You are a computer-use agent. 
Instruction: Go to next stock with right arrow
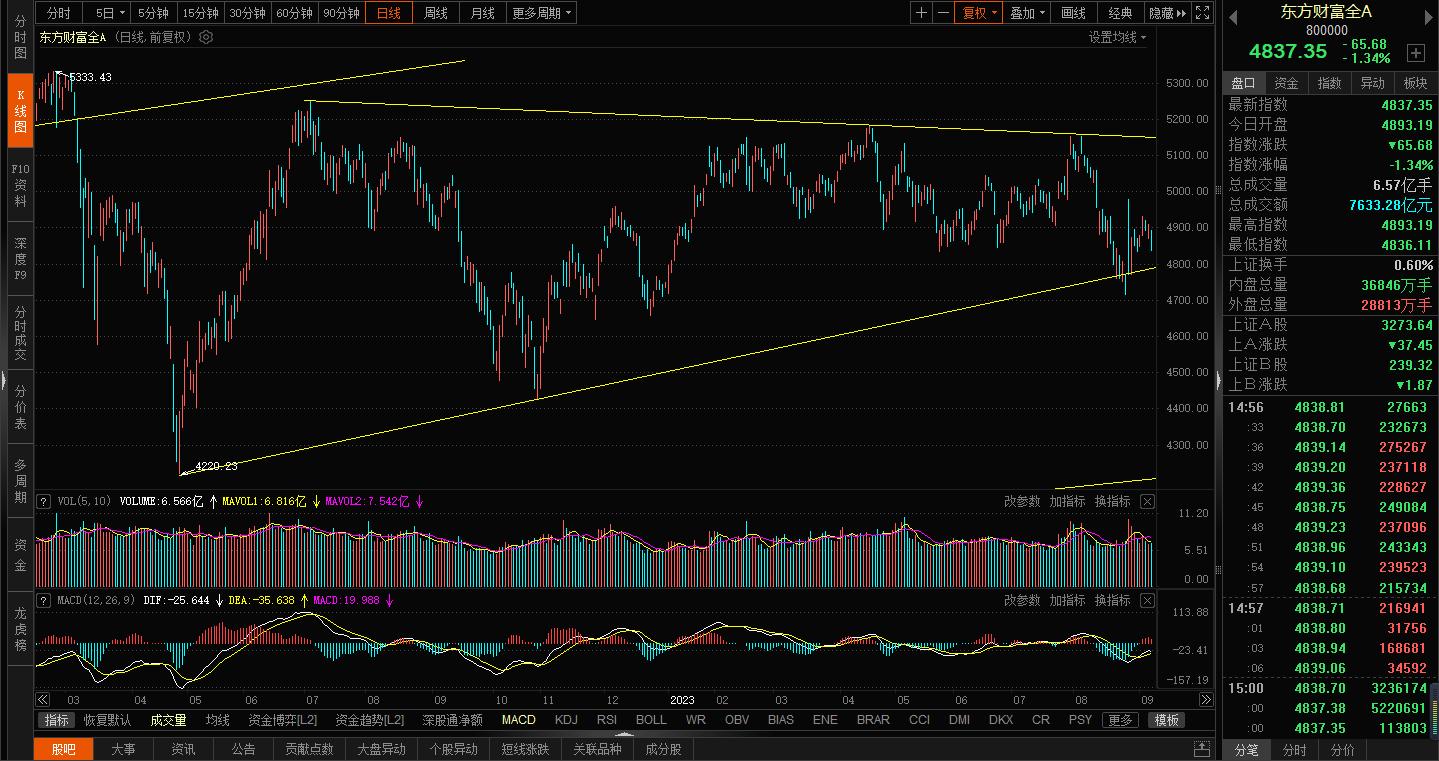[x=1427, y=16]
